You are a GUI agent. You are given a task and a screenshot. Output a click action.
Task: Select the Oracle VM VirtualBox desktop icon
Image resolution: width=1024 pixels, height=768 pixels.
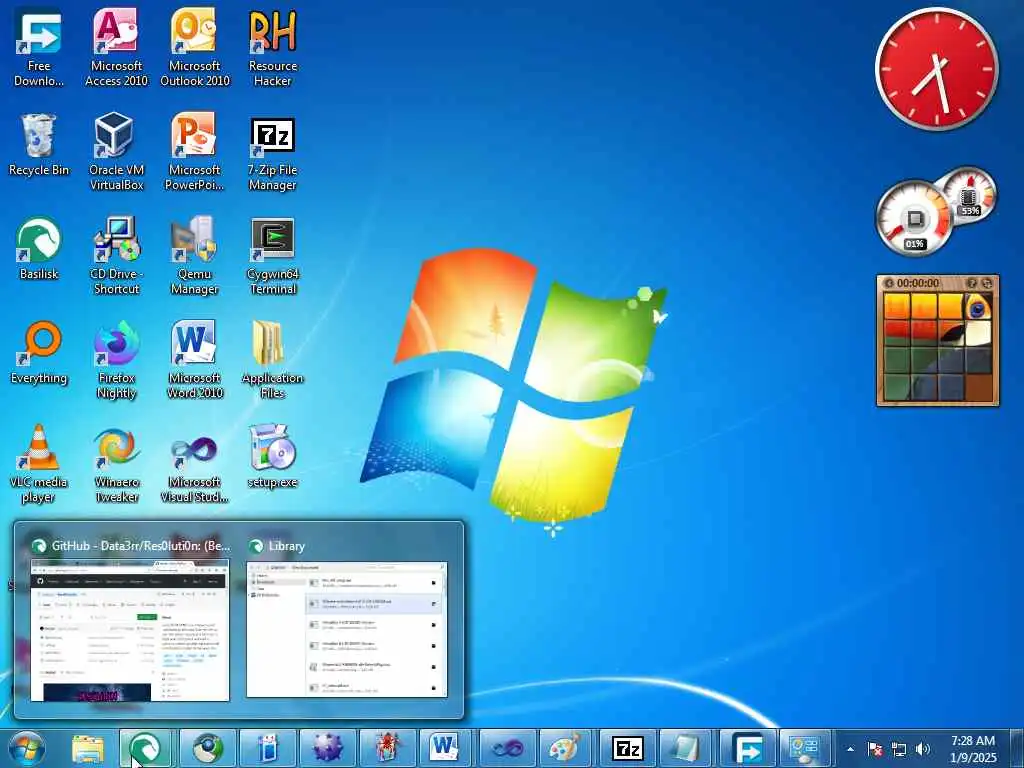(116, 152)
